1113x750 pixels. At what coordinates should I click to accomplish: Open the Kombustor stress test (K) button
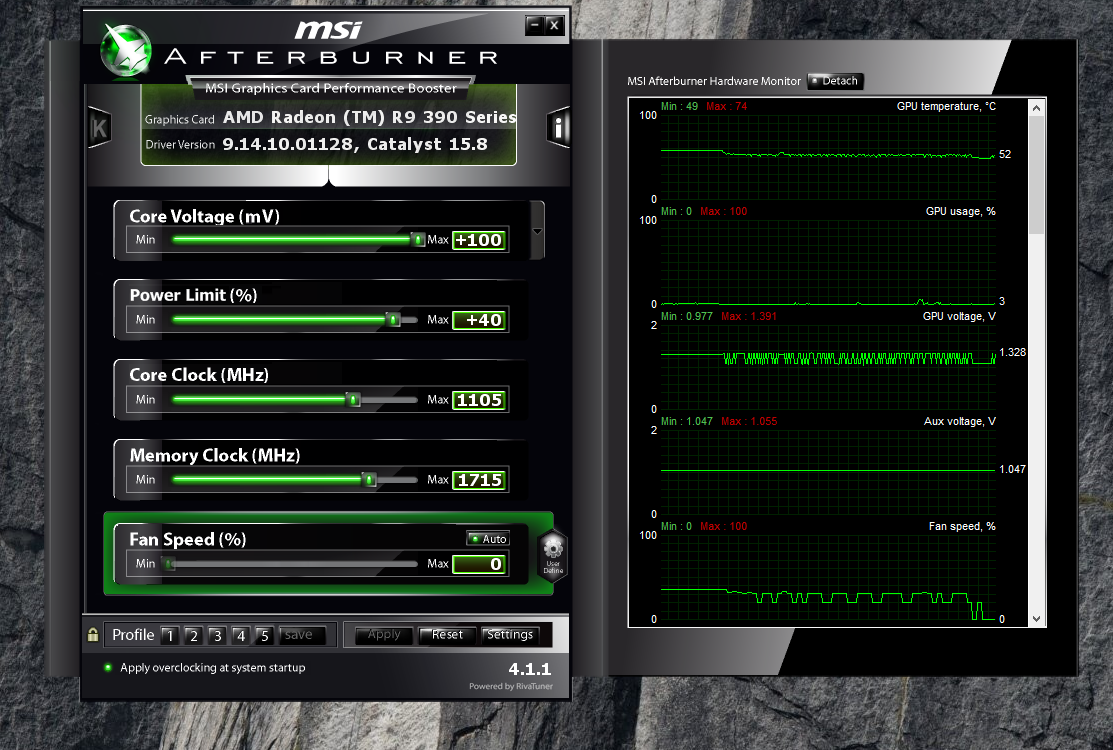point(99,128)
